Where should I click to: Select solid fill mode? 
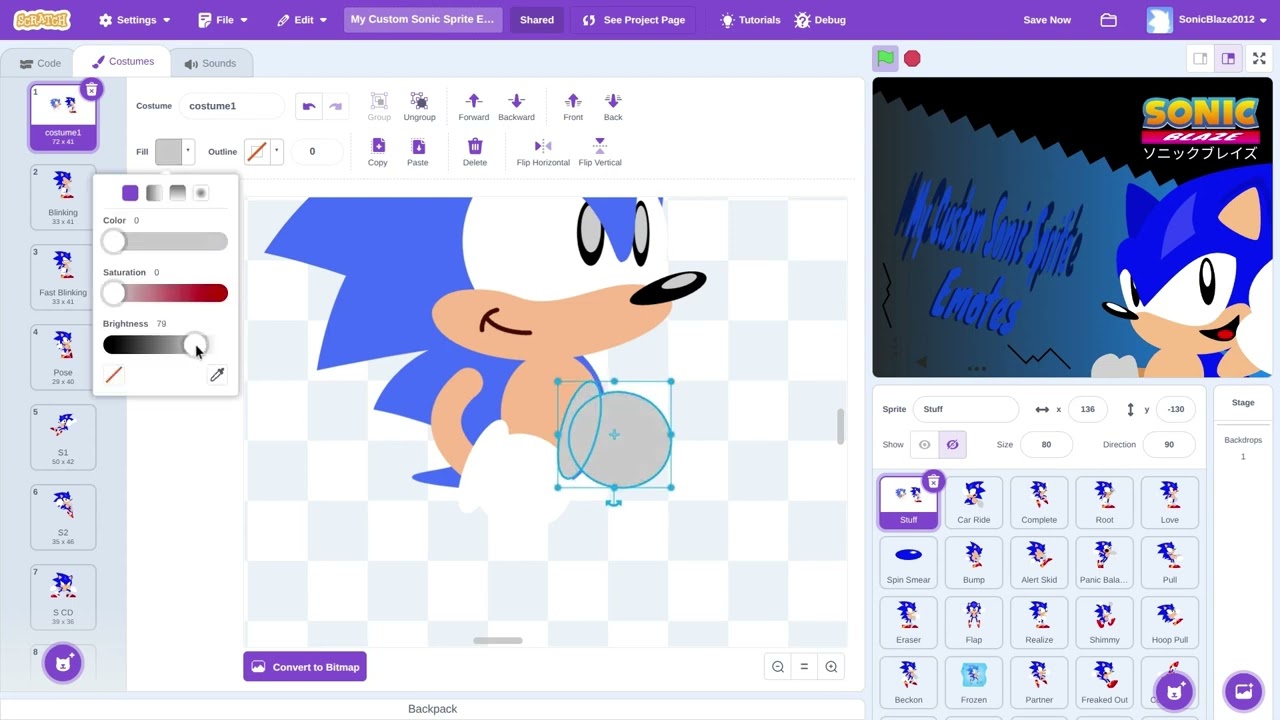(x=130, y=193)
